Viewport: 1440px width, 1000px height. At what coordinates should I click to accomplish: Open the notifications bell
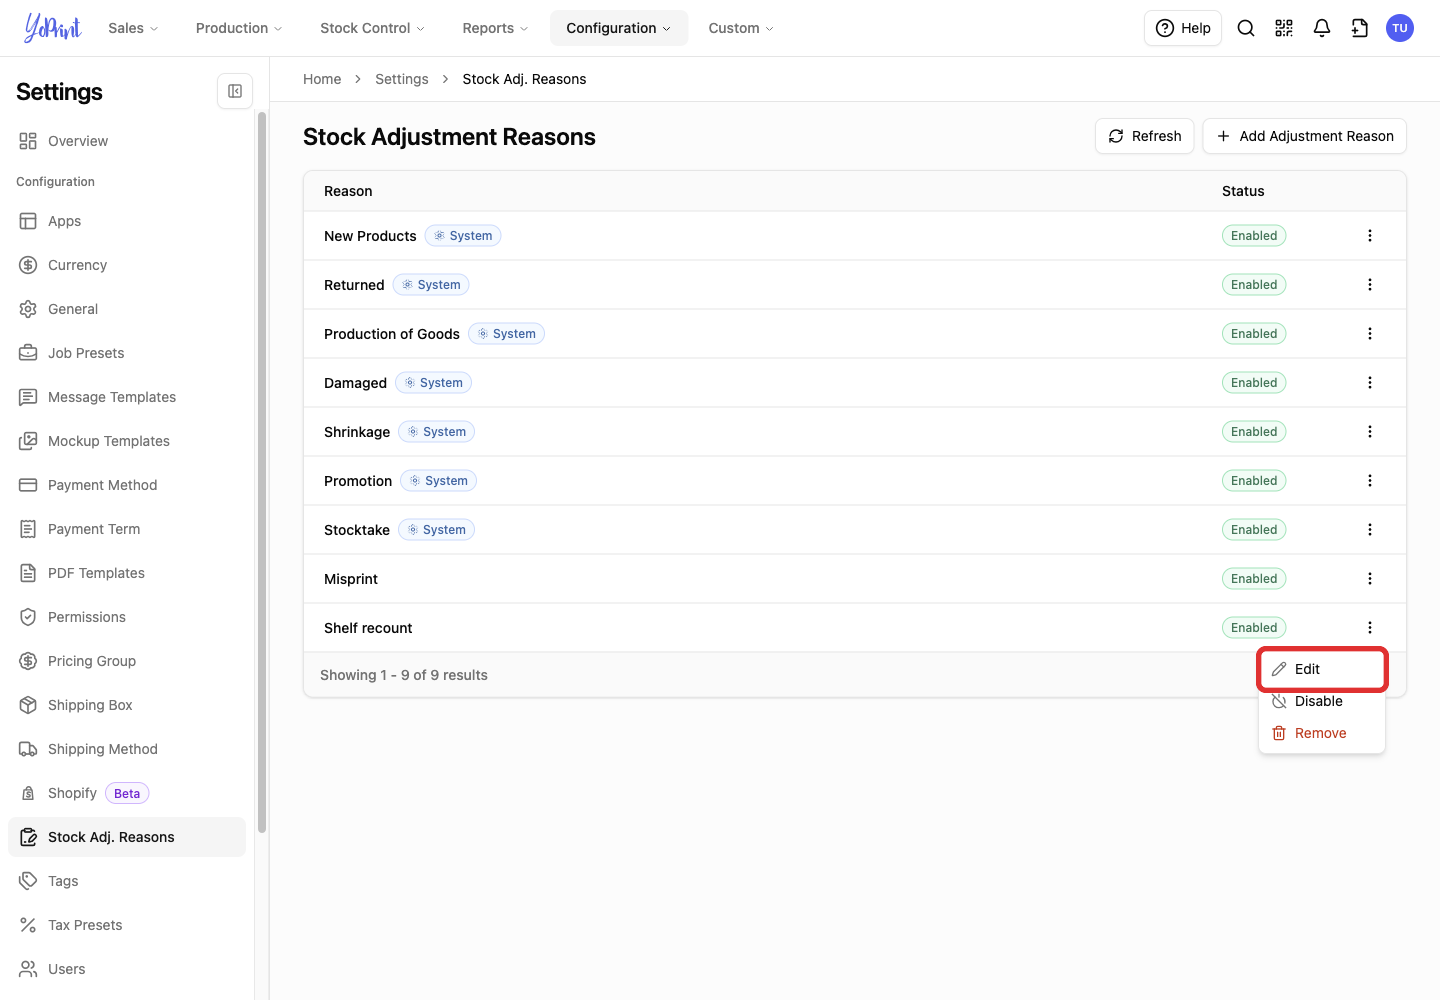pos(1322,28)
